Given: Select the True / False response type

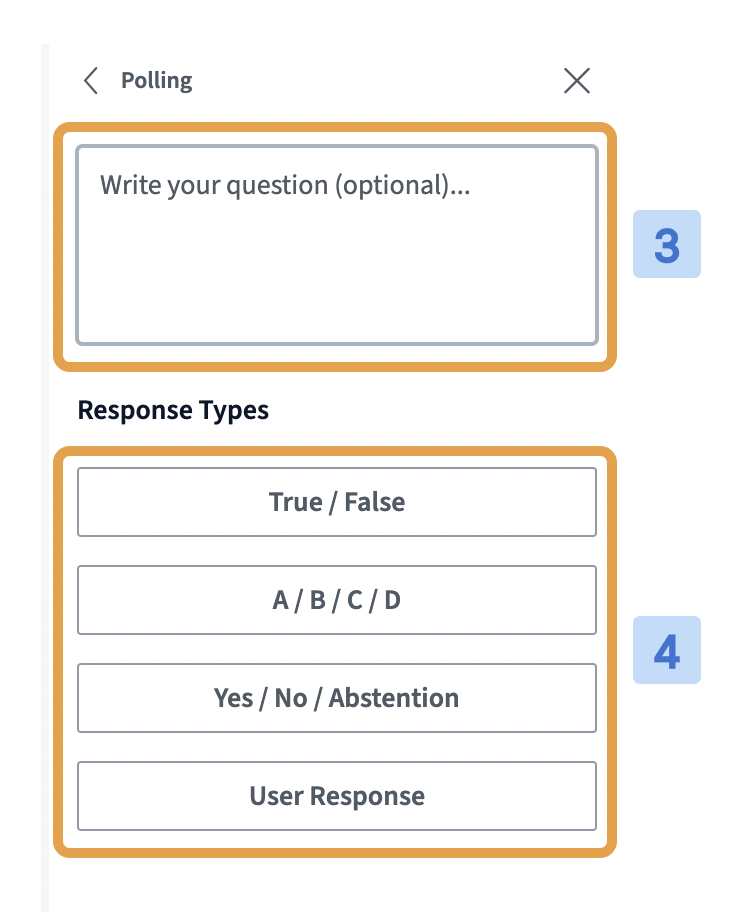Looking at the screenshot, I should tap(336, 502).
